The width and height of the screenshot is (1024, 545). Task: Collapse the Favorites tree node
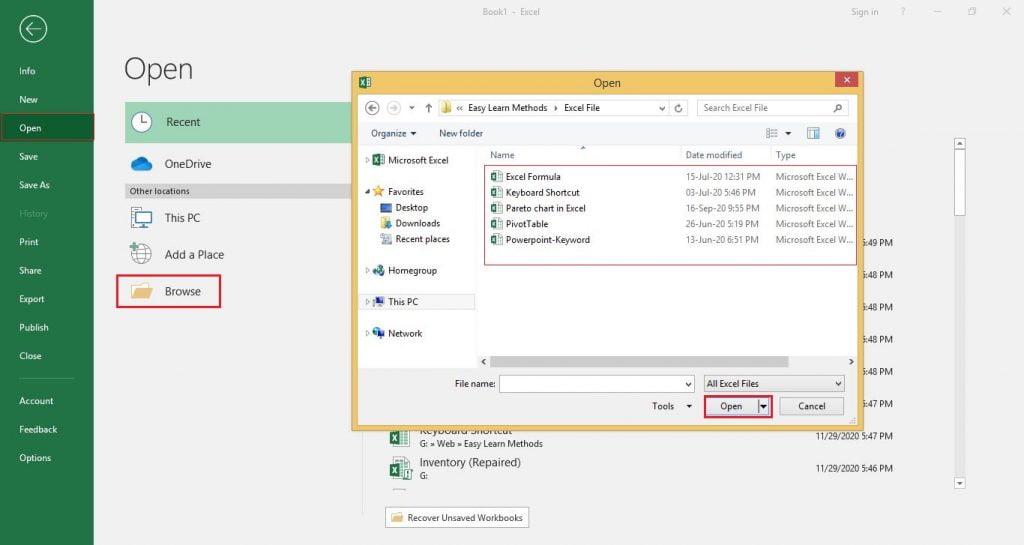pyautogui.click(x=367, y=191)
